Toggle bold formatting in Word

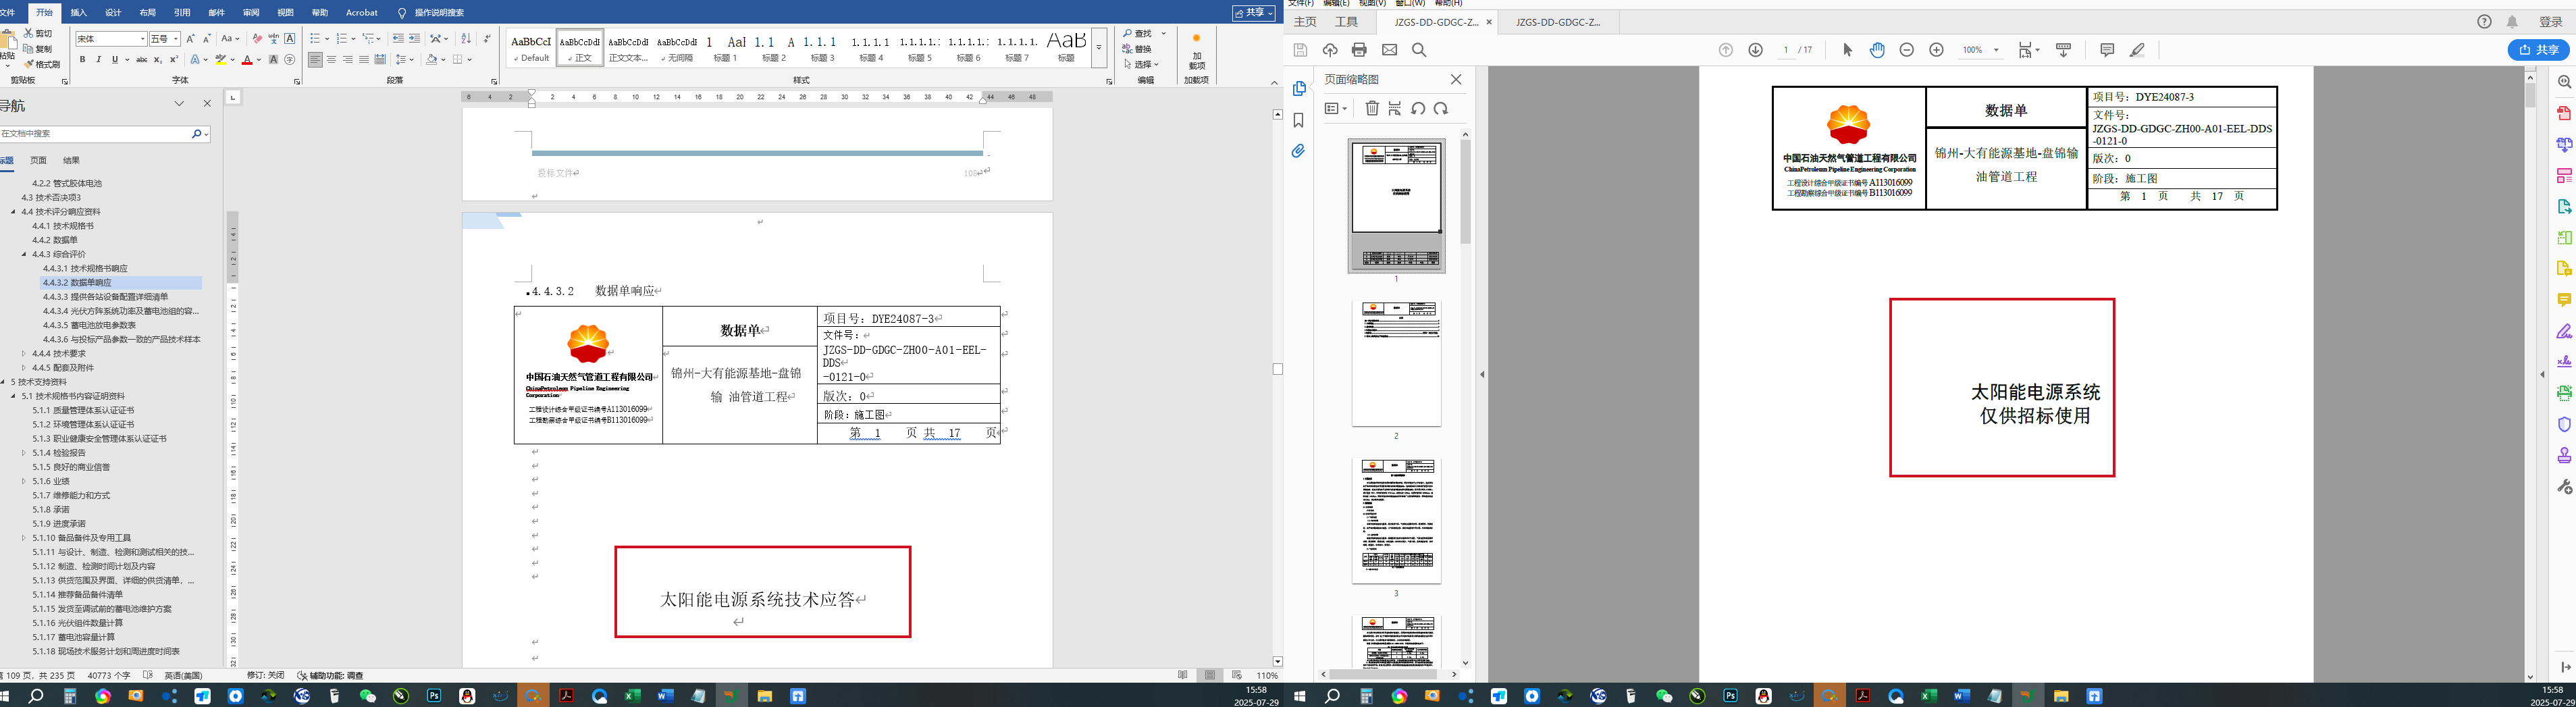(82, 60)
